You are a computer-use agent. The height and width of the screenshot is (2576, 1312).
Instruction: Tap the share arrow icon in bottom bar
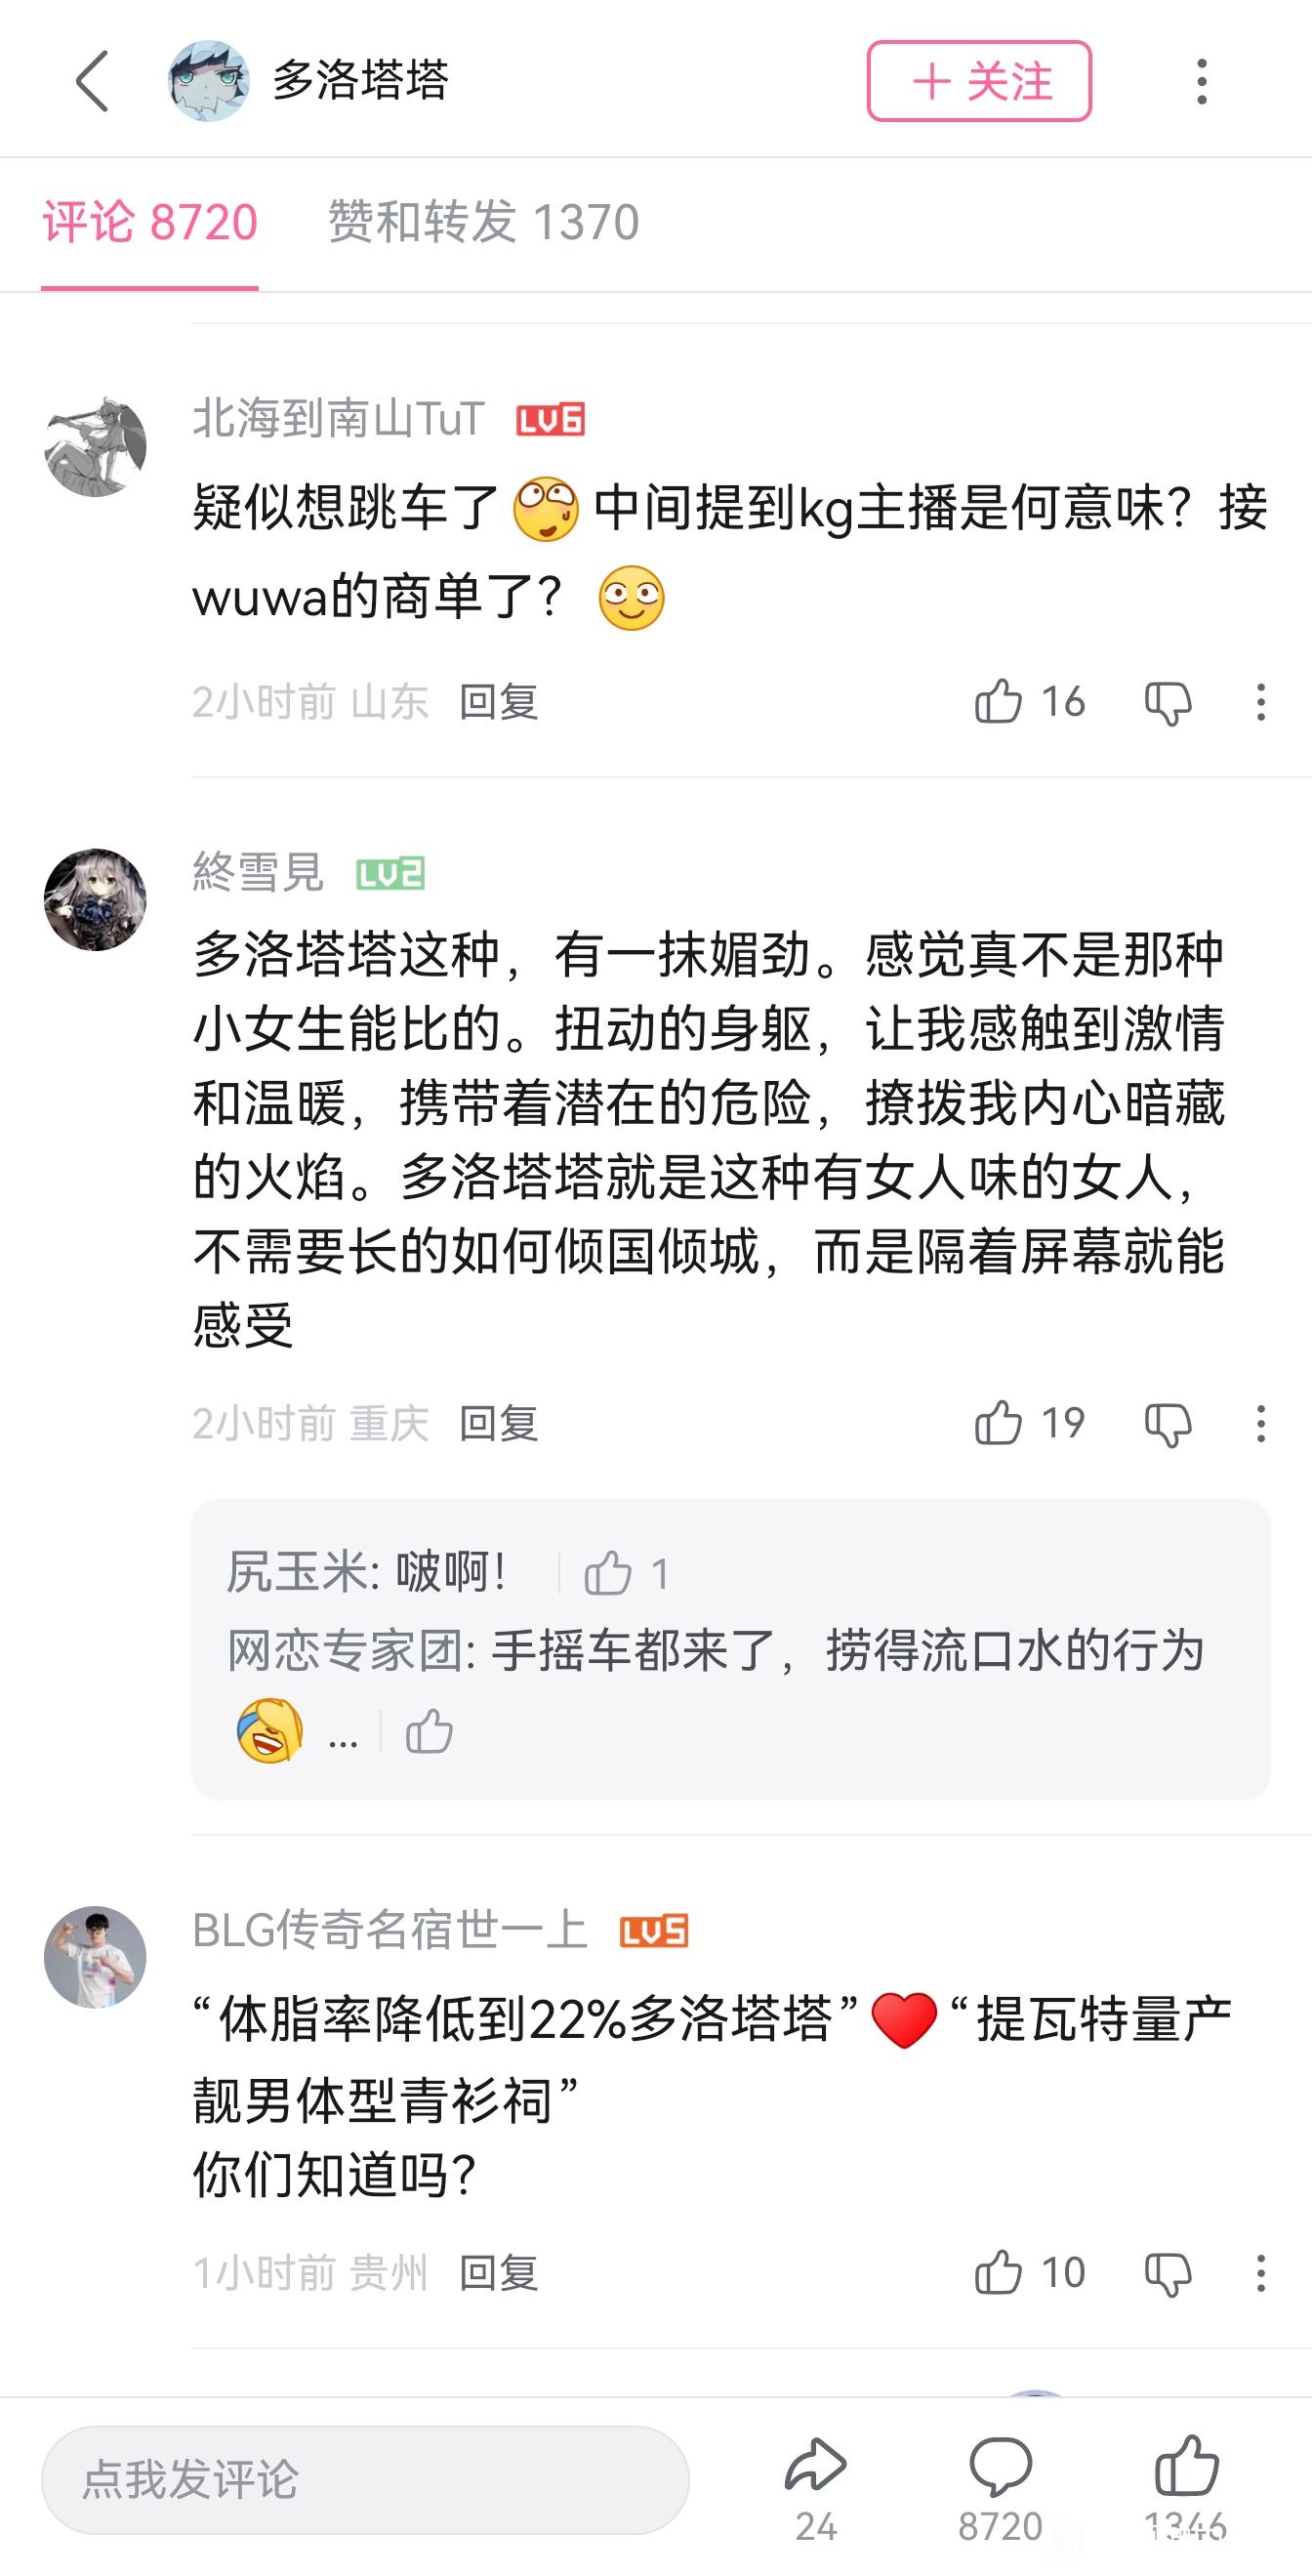tap(816, 2465)
